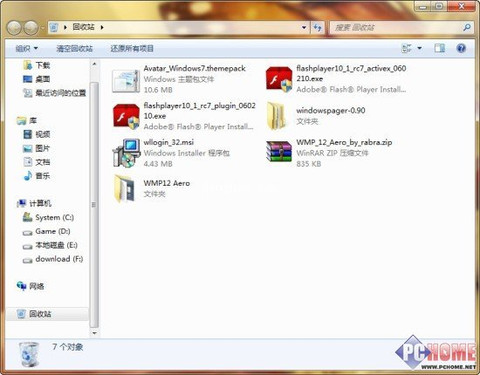Click the change view icon in toolbar

click(407, 49)
